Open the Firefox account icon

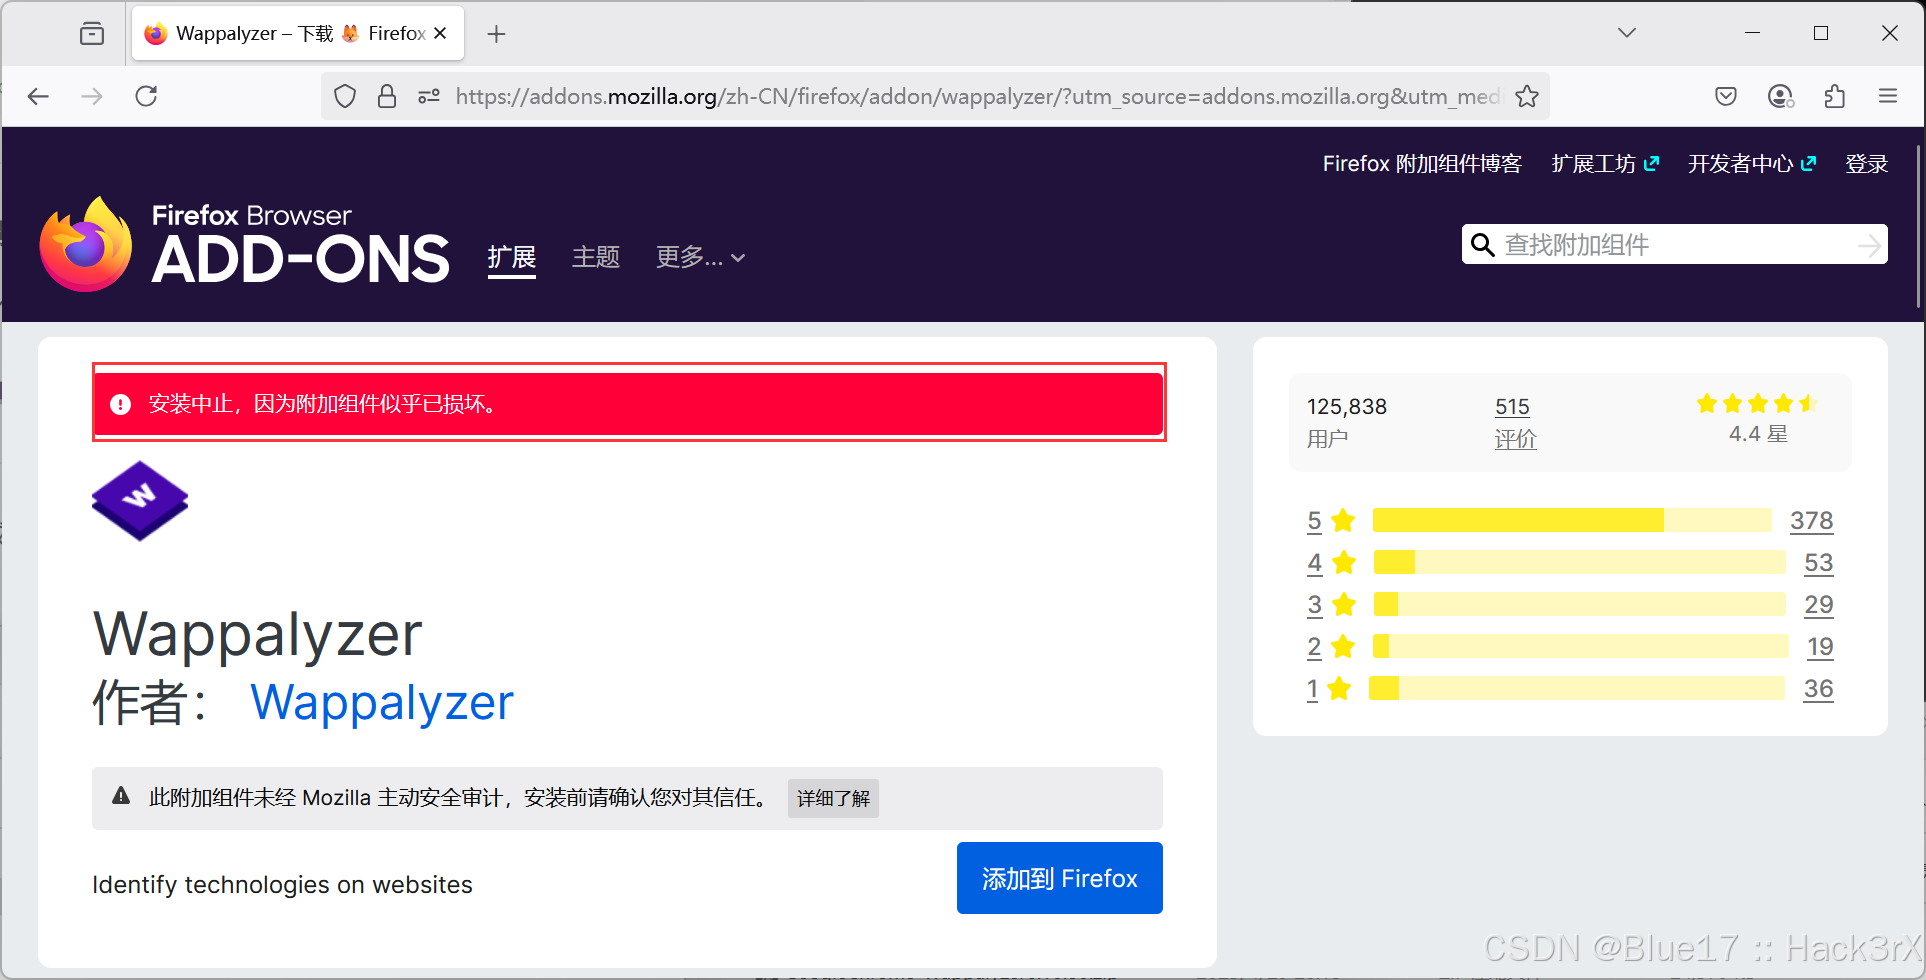point(1781,96)
